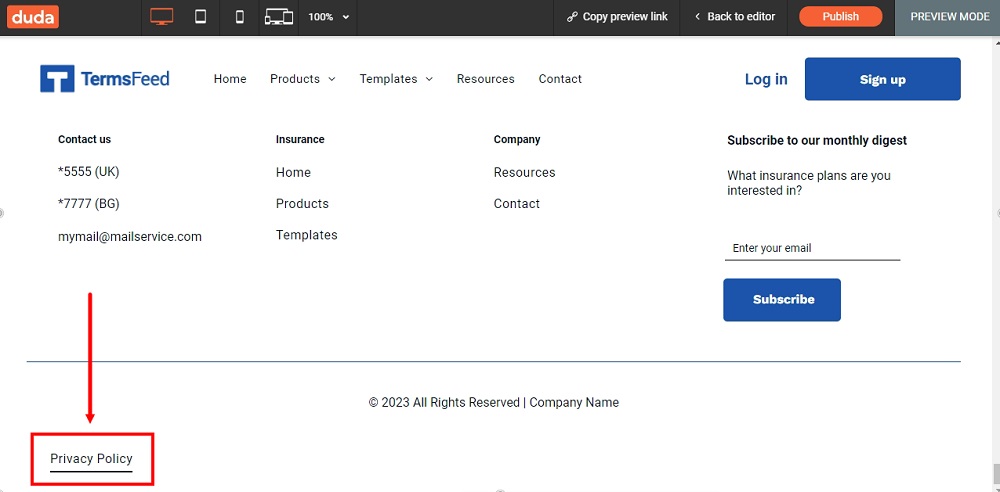Open the 100% zoom dropdown
The image size is (1000, 492).
[328, 17]
